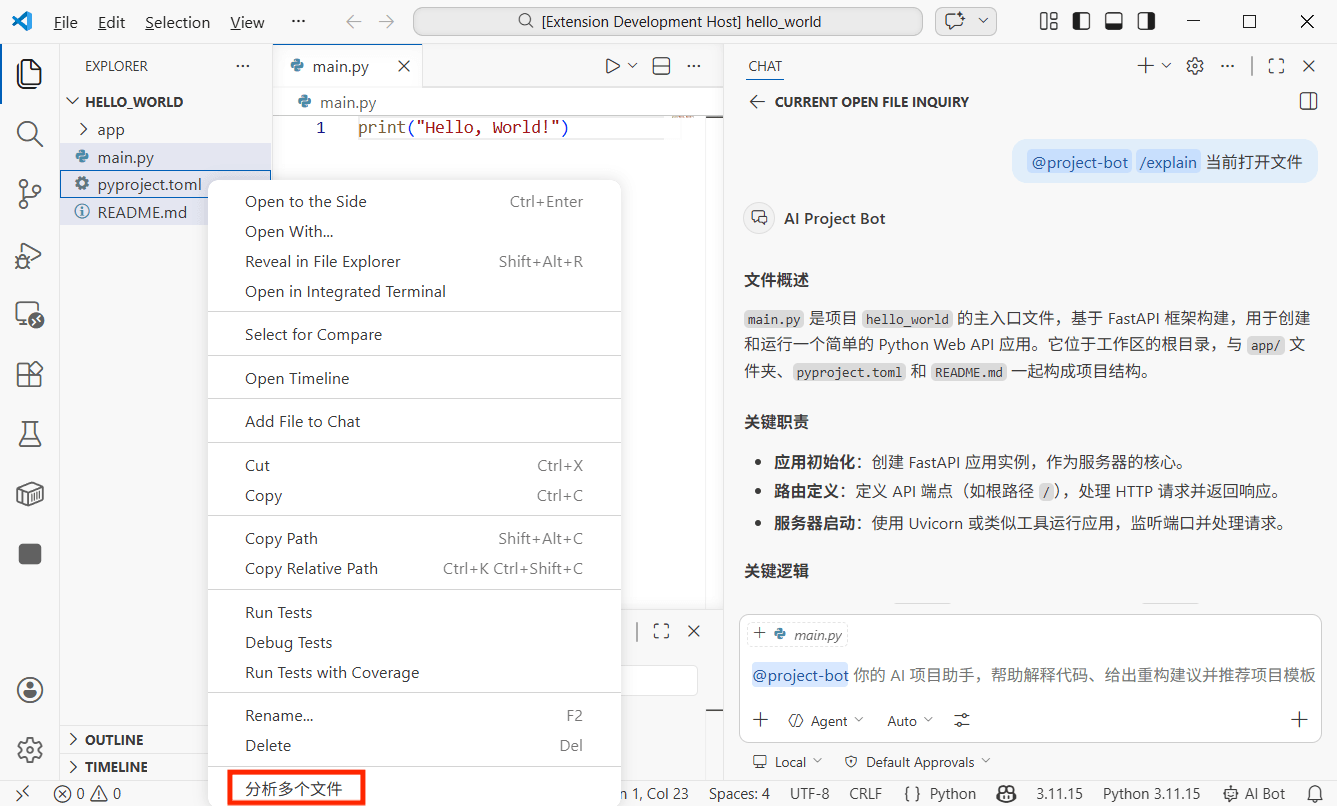Screen dimensions: 1337x806
Task: Toggle the secondary side bar visibility
Action: pyautogui.click(x=1146, y=20)
